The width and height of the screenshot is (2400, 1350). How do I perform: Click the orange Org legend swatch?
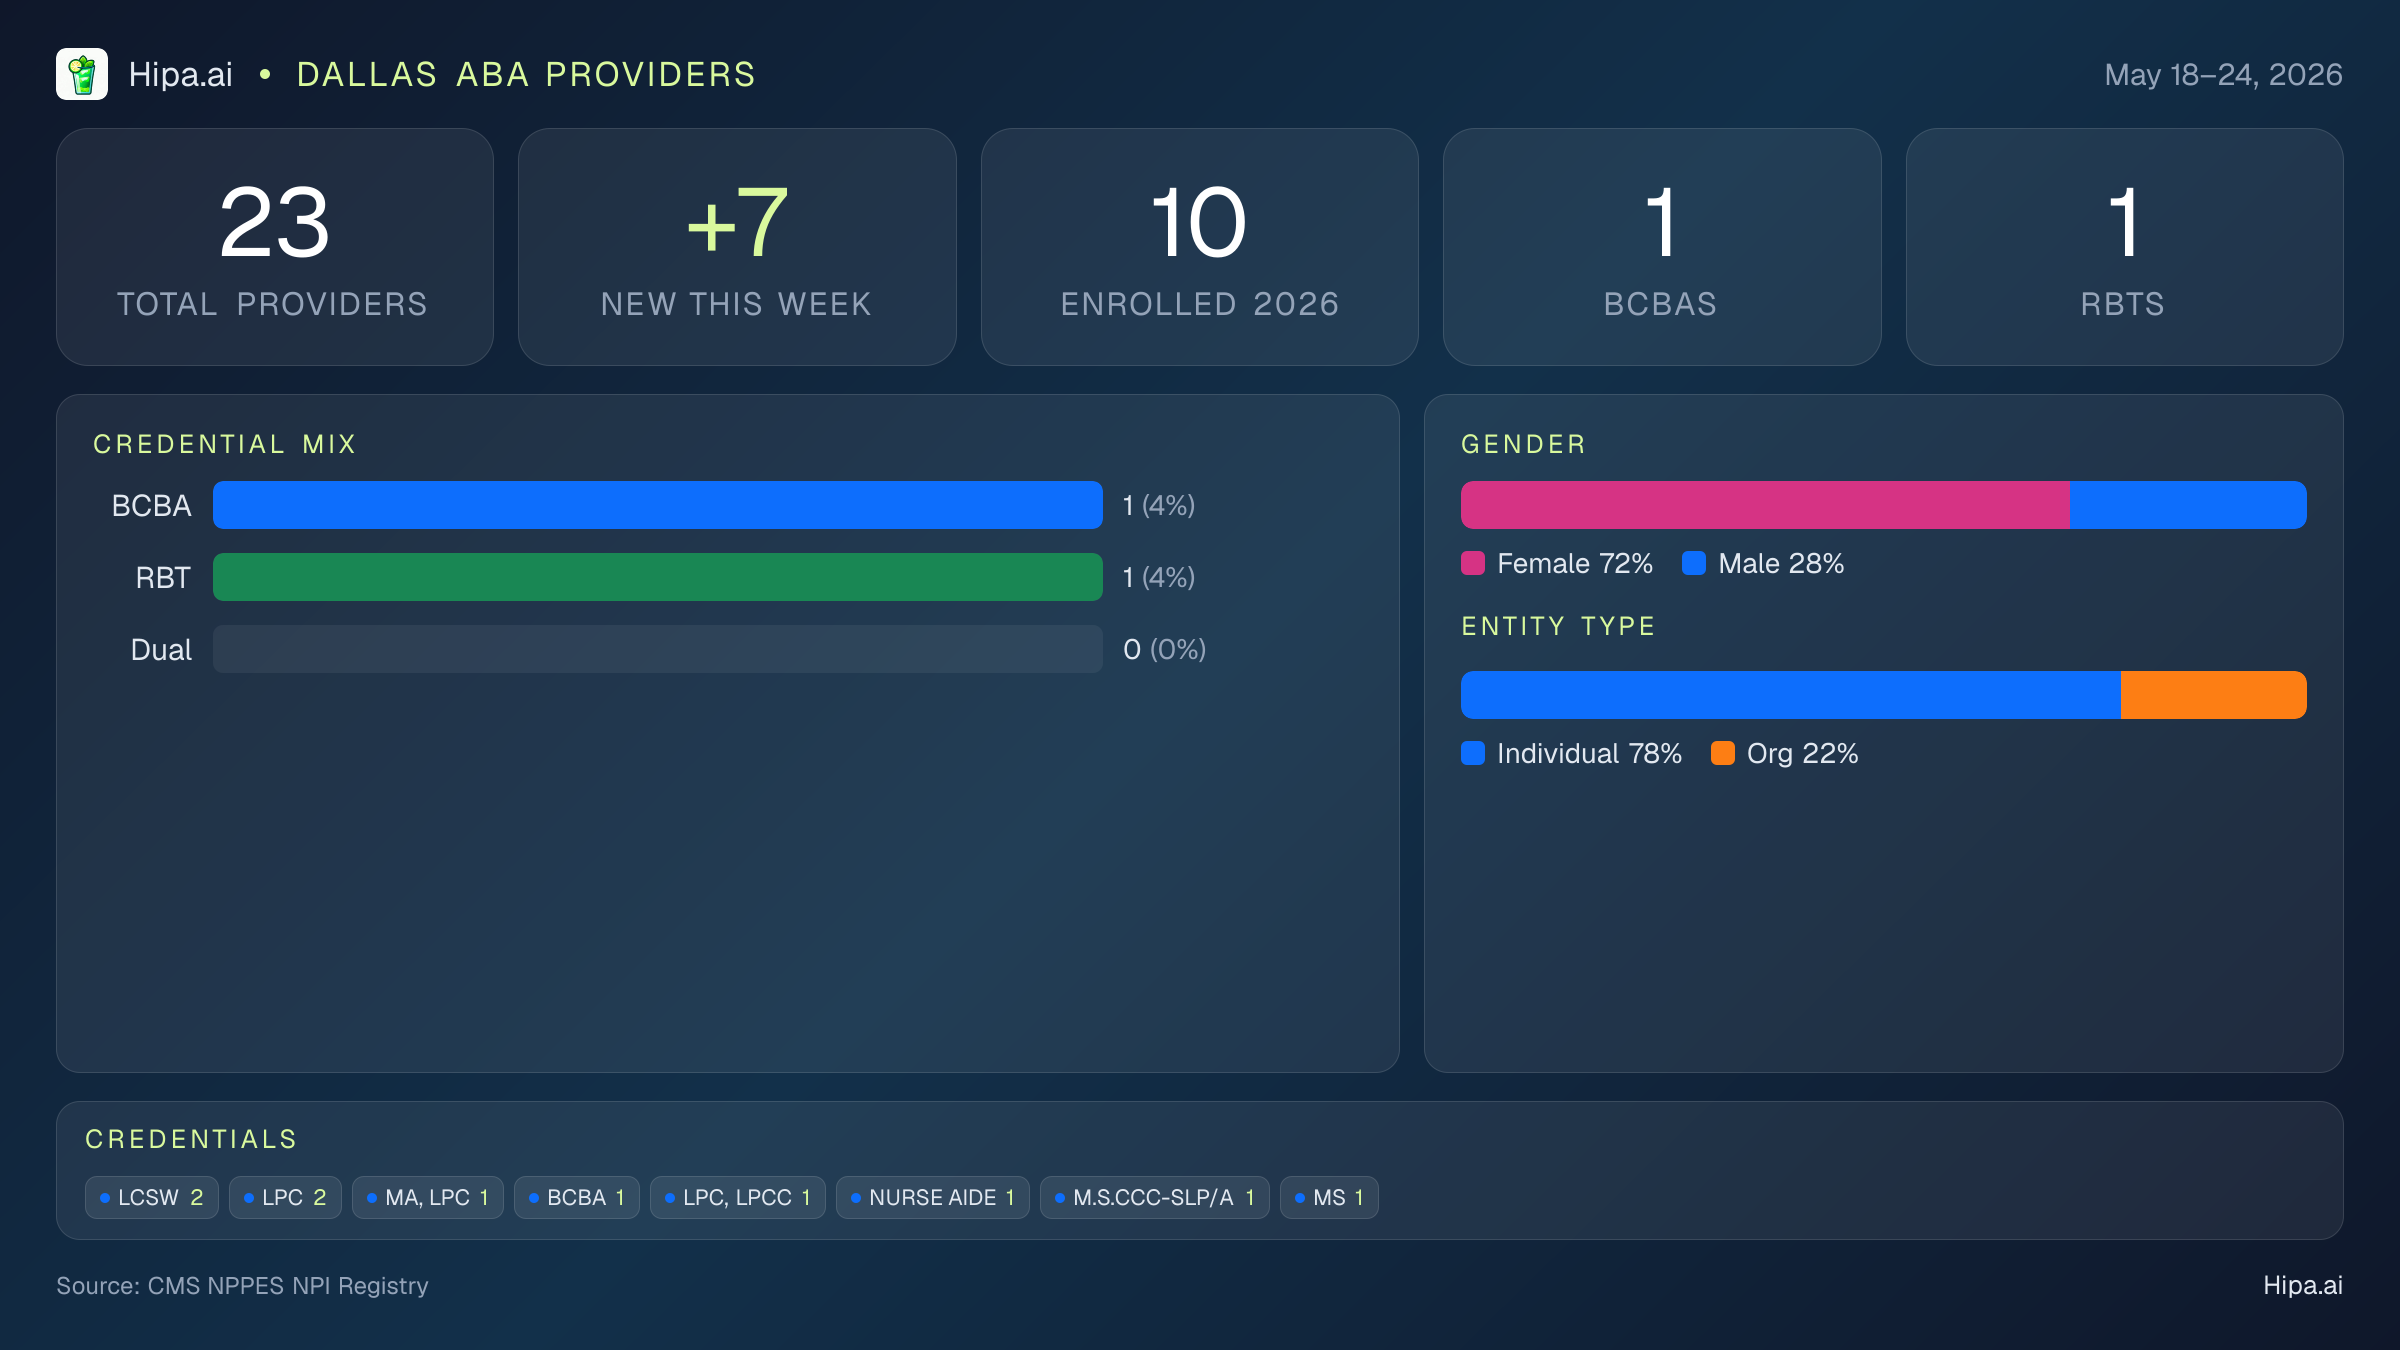[1723, 753]
